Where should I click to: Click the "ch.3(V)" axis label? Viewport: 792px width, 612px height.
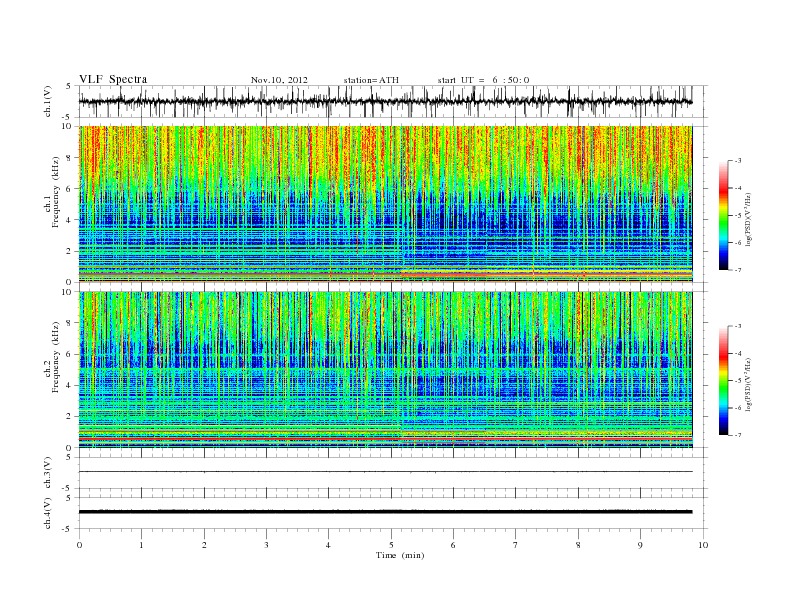(47, 473)
